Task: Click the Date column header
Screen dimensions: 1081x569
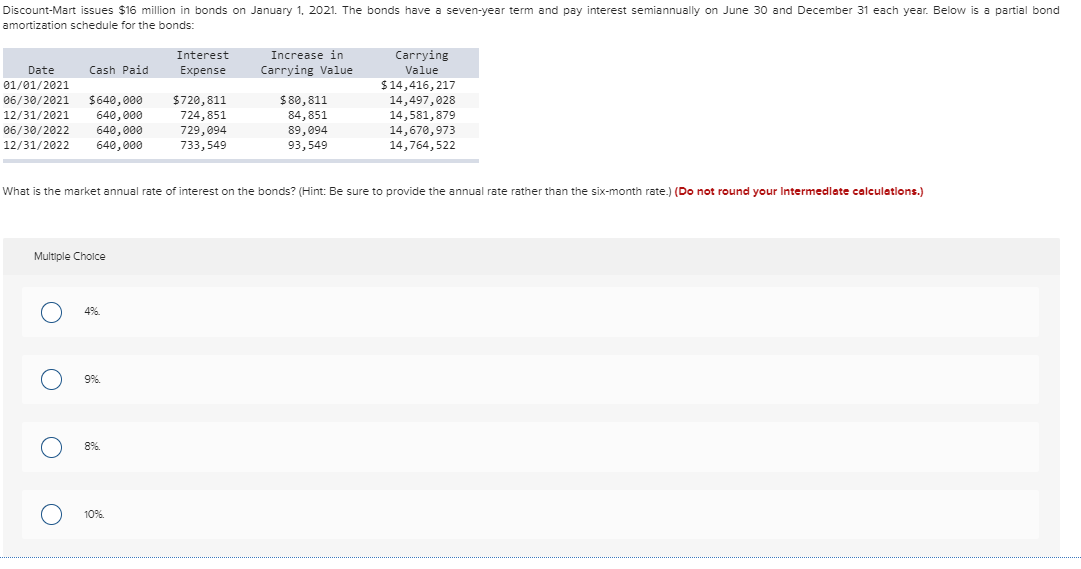Action: coord(41,70)
